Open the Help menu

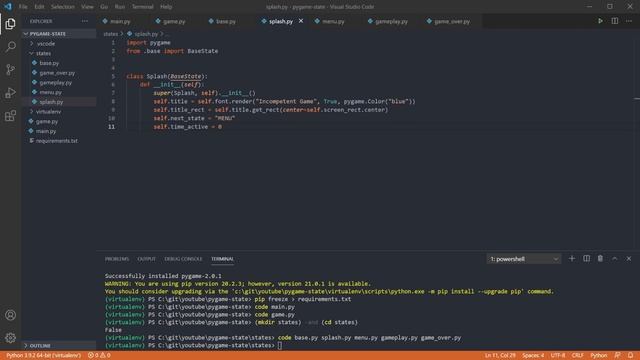pyautogui.click(x=166, y=7)
